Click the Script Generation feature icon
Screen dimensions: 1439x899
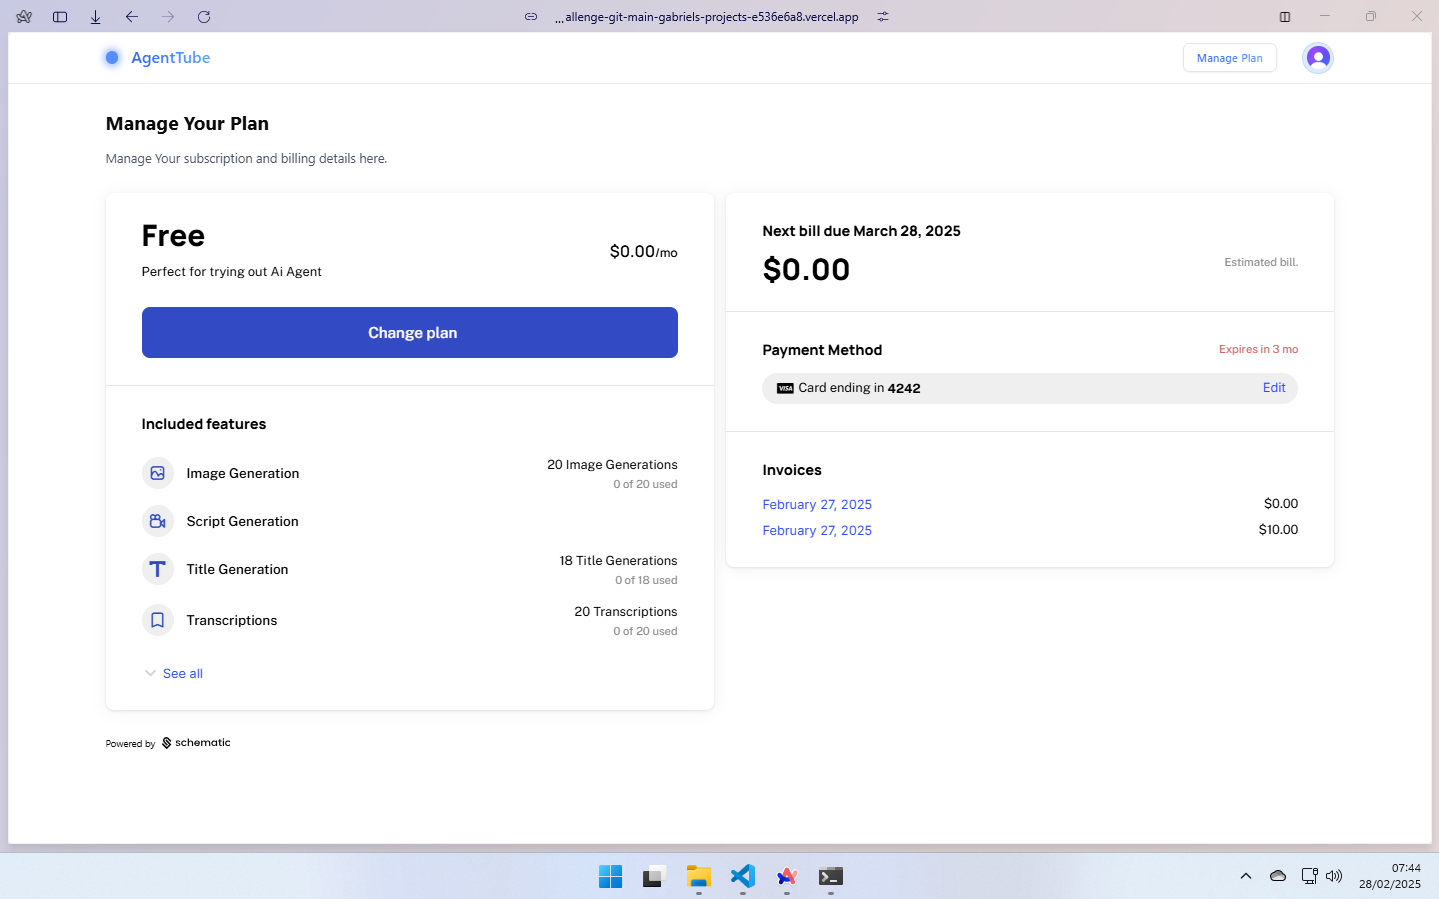click(157, 520)
